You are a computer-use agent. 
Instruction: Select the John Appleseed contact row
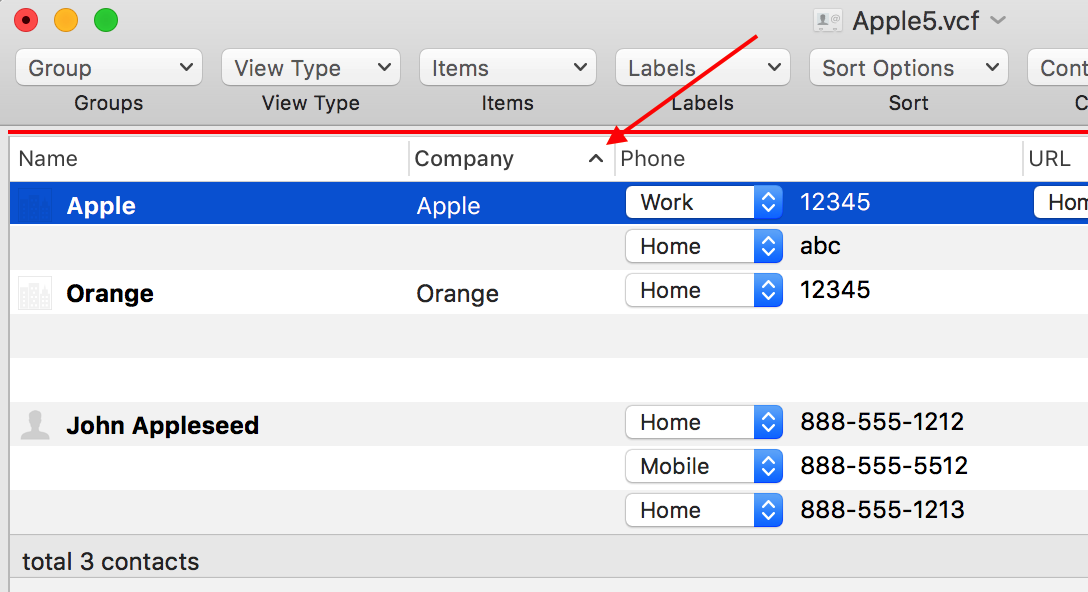(162, 425)
